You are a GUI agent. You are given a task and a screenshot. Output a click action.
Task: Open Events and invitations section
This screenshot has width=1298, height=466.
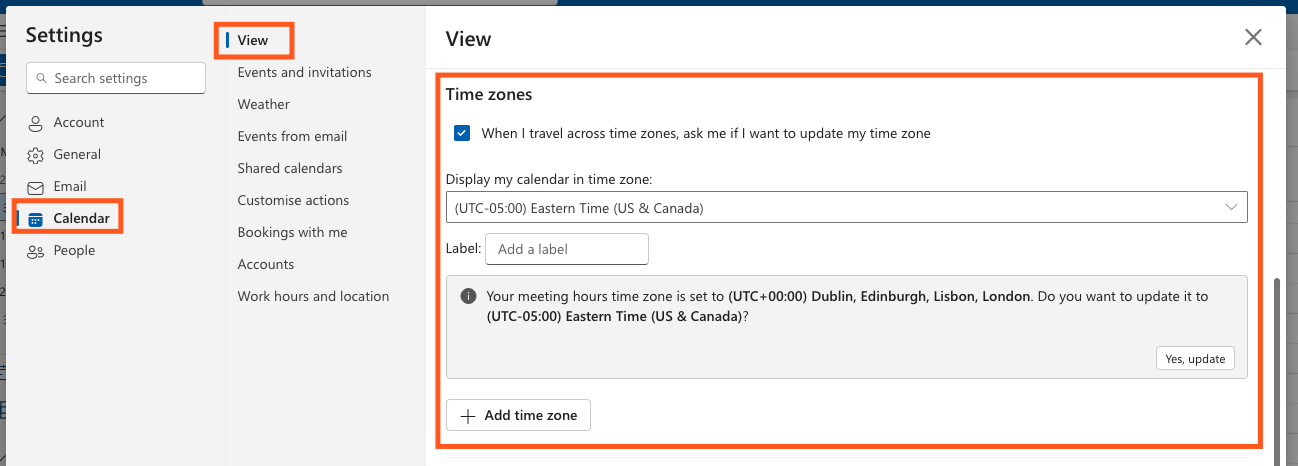(304, 72)
